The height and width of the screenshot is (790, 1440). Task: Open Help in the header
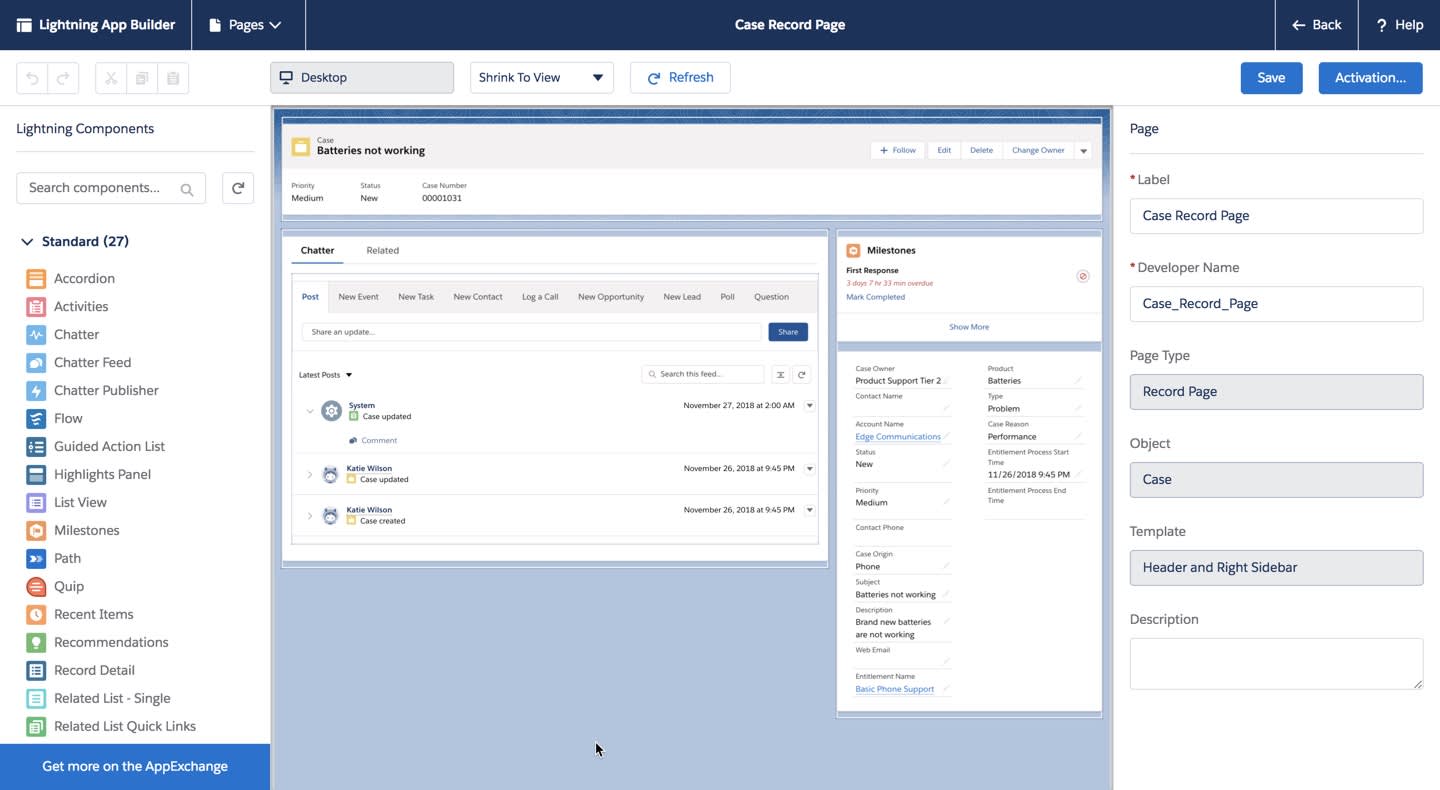tap(1399, 25)
